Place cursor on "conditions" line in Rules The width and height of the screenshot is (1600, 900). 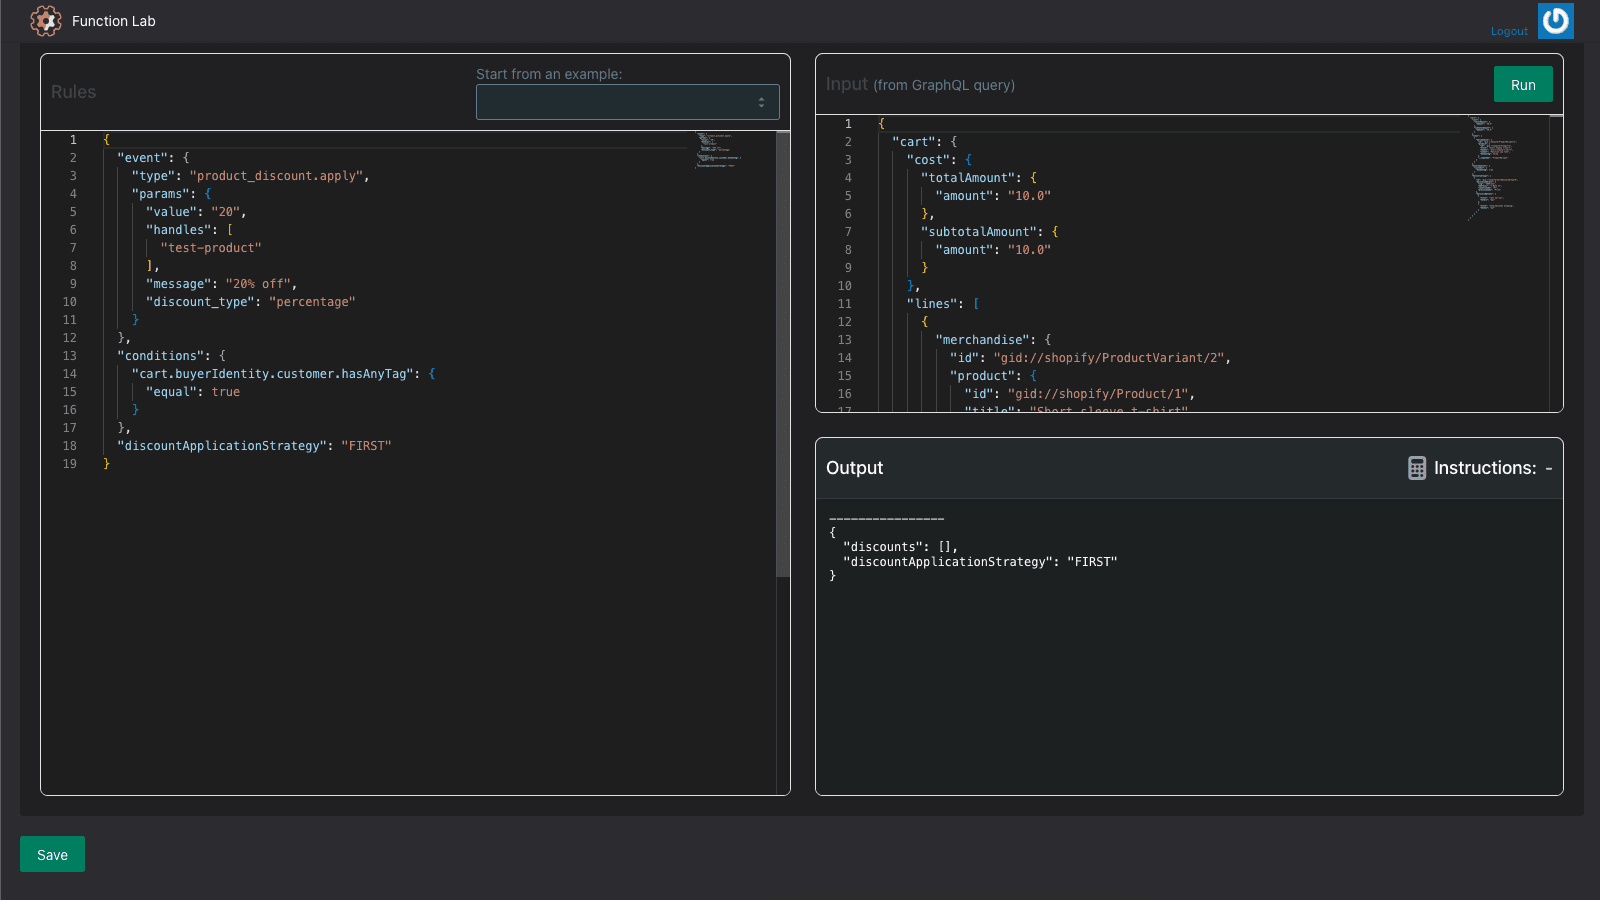[x=162, y=356]
